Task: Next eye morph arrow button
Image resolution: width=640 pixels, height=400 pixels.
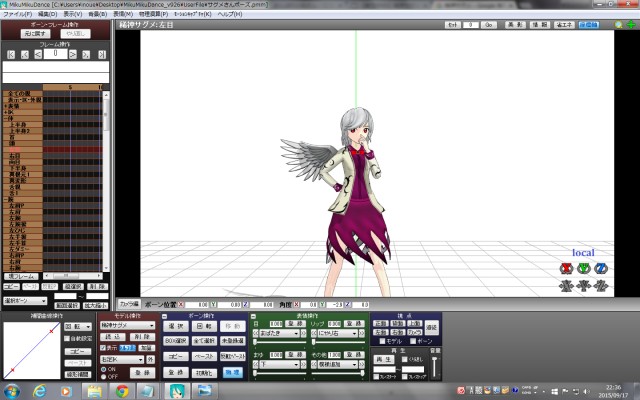Action: click(x=303, y=333)
